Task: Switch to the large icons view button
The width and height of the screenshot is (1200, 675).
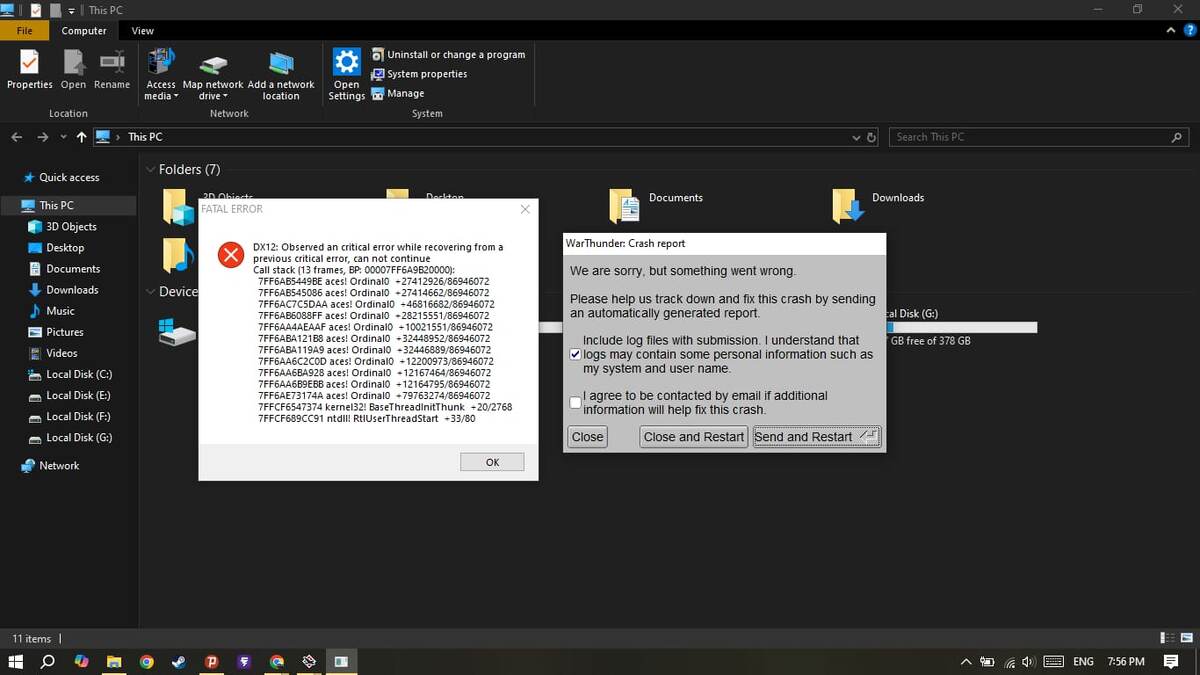Action: click(1188, 638)
